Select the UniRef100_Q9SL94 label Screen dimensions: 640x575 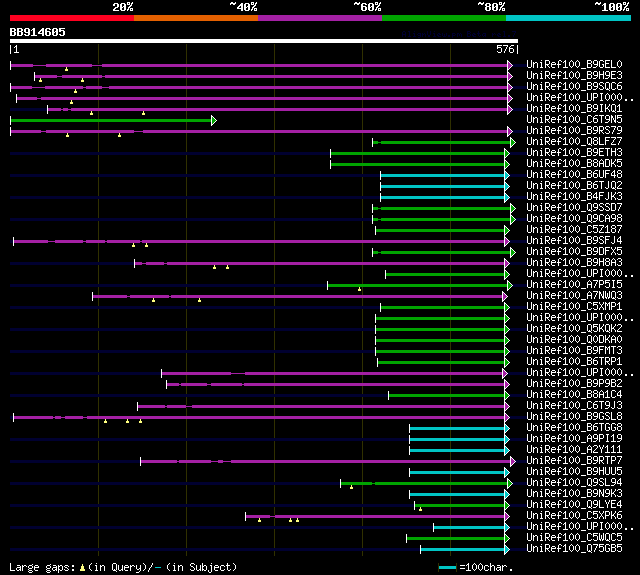pyautogui.click(x=574, y=483)
